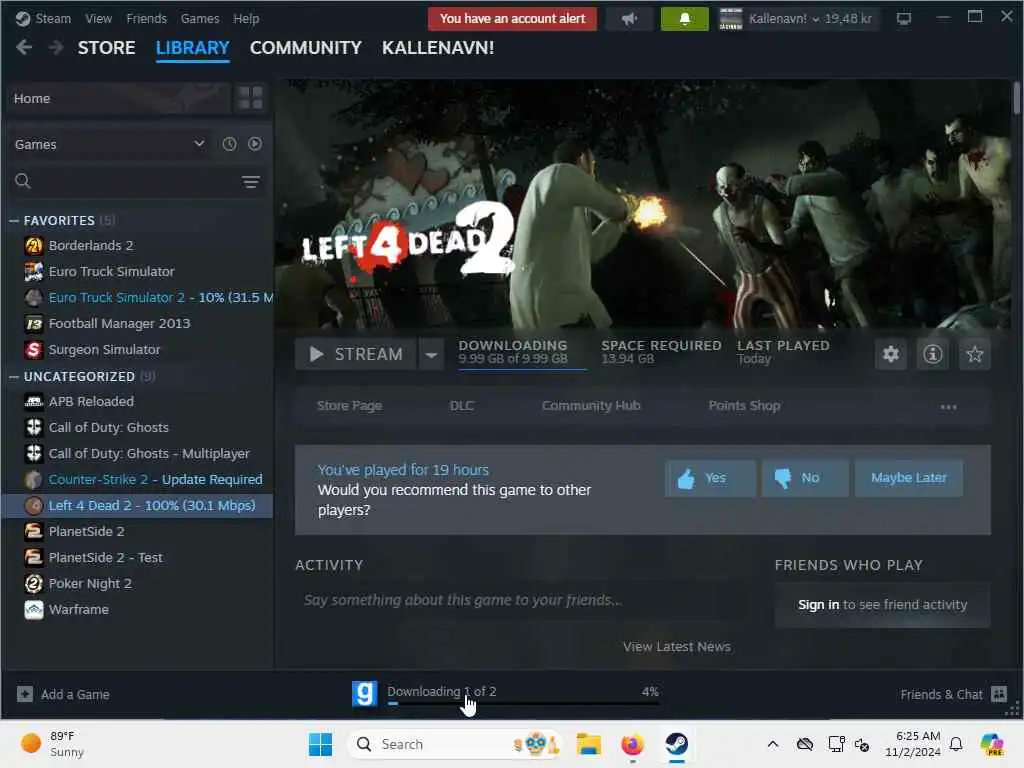Click the Home button in sidebar
Viewport: 1024px width, 768px height.
click(x=118, y=98)
